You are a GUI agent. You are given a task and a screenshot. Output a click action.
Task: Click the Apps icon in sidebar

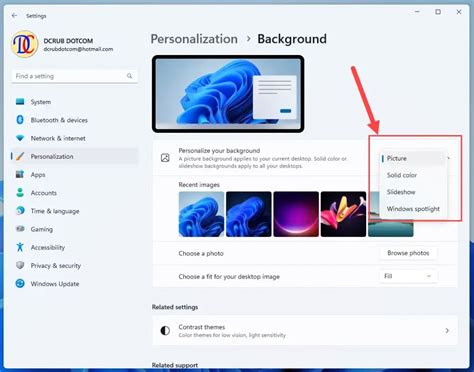coord(20,174)
